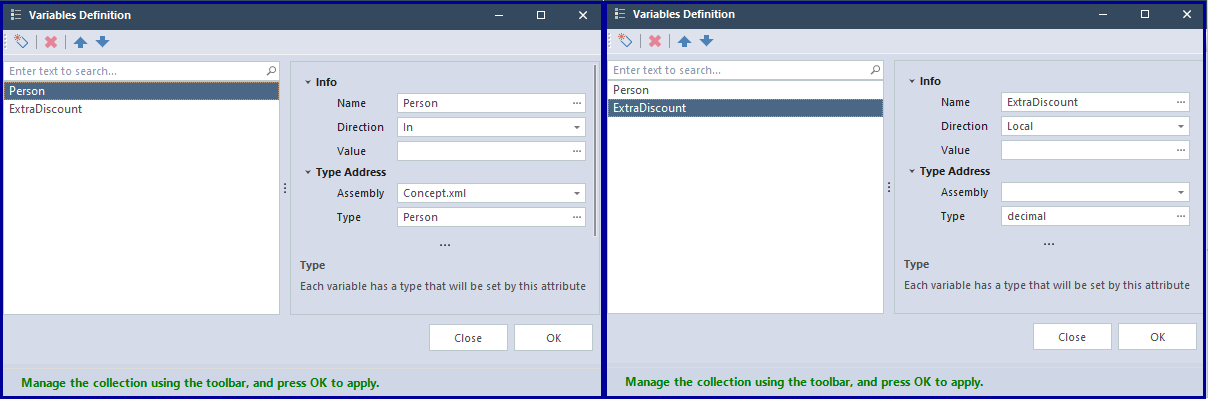
Task: Open ellipsis editor for Type field decimal
Action: (x=1181, y=216)
